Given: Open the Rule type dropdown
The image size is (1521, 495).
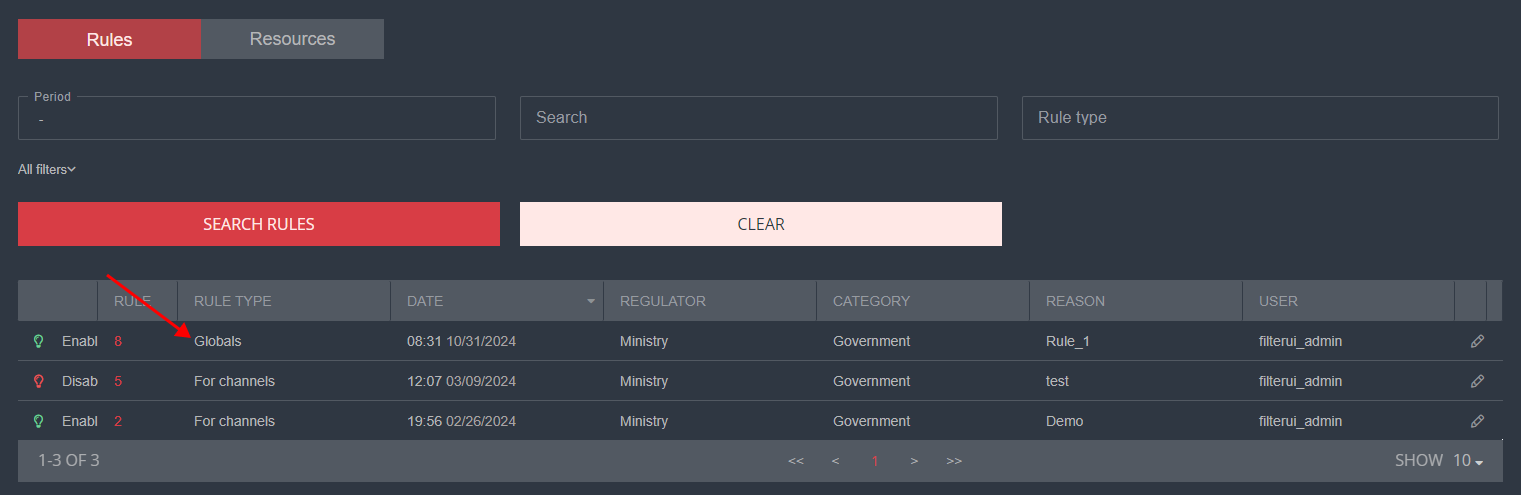Looking at the screenshot, I should (1259, 118).
